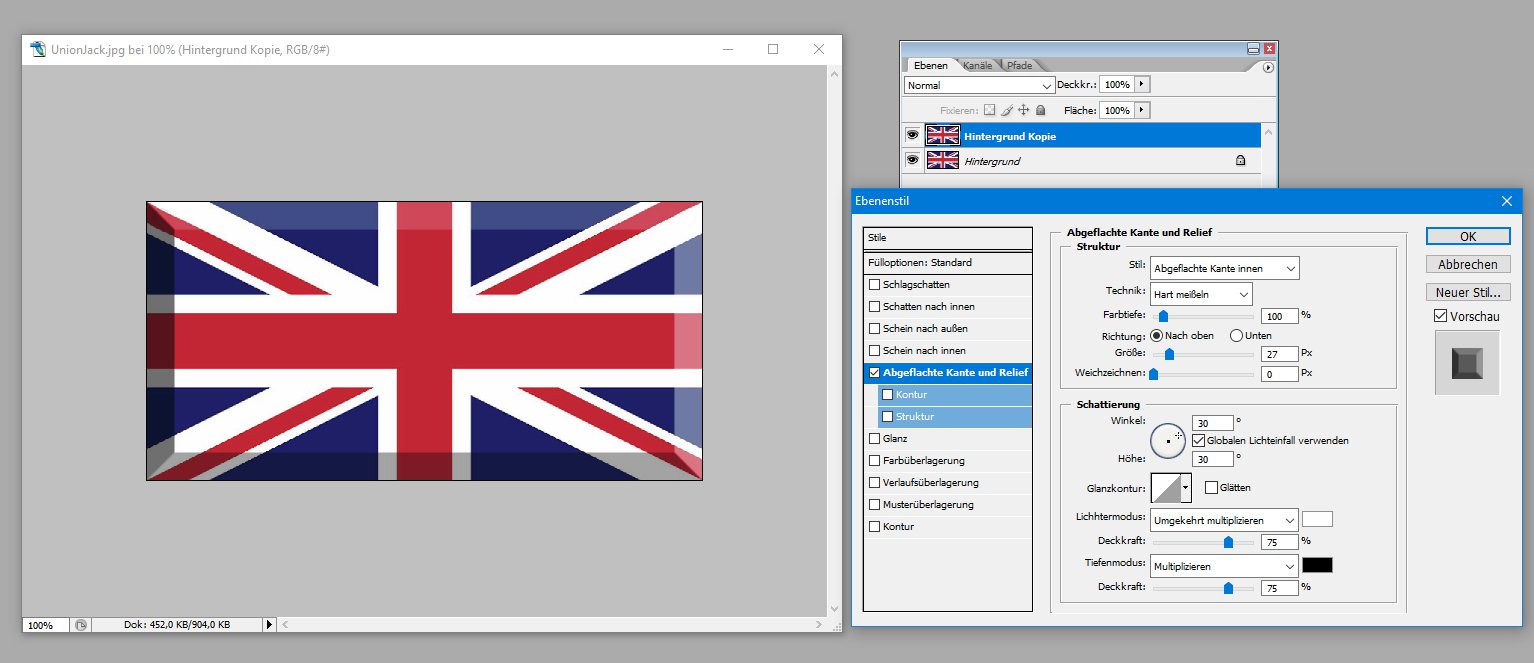1534x663 pixels.
Task: Select the Unten direction radio button
Action: tap(1236, 336)
